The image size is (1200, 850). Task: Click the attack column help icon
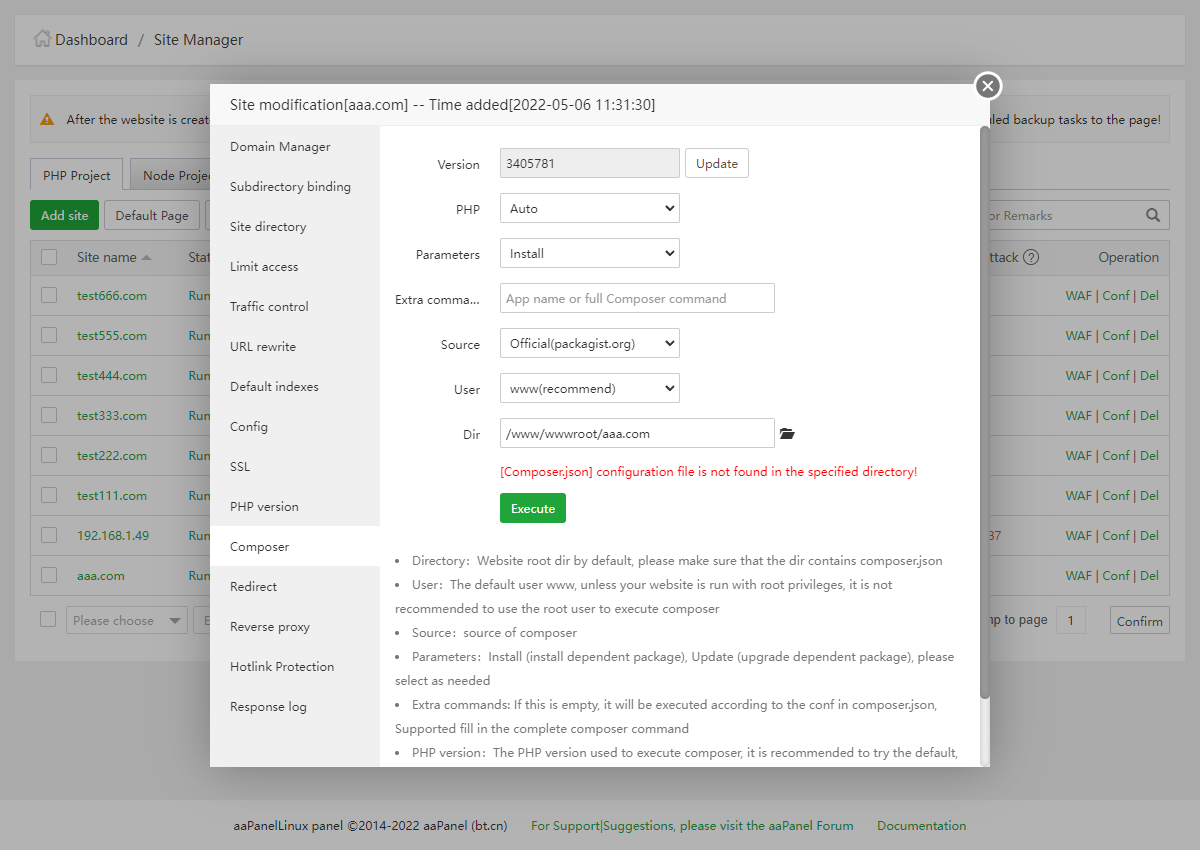coord(1031,257)
